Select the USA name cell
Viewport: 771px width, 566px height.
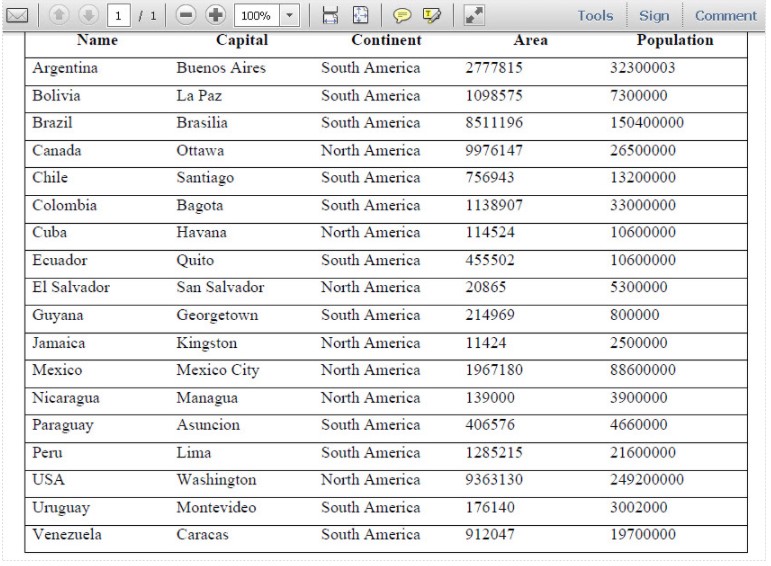(48, 479)
